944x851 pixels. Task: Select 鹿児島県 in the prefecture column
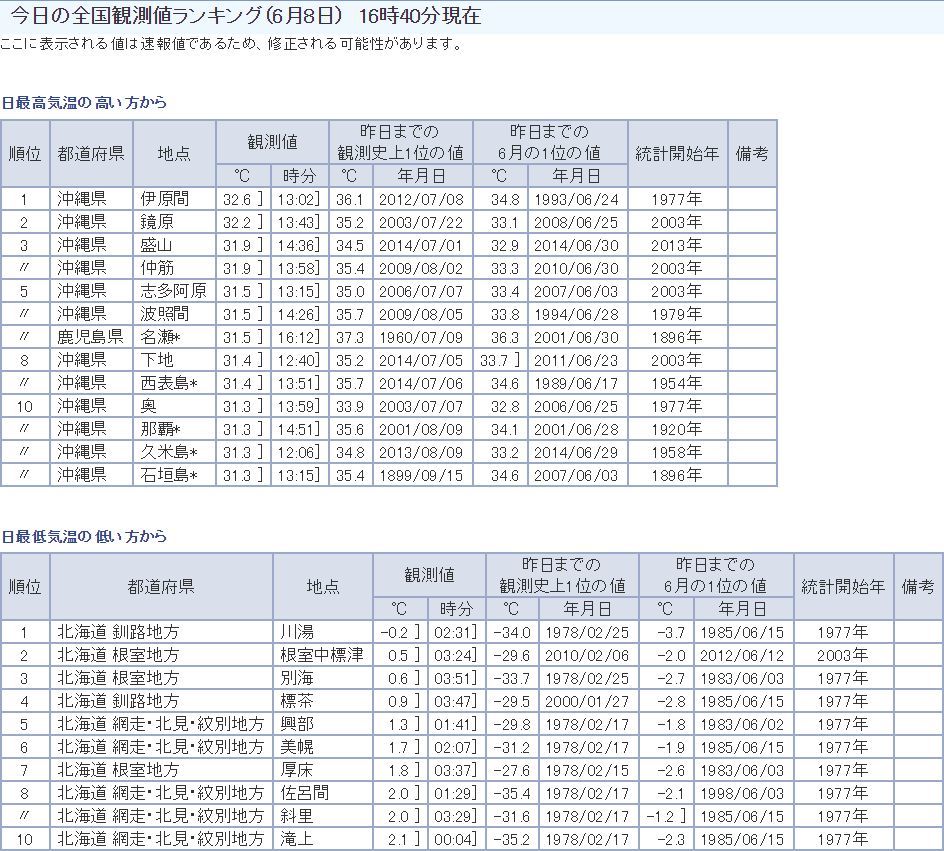click(90, 337)
